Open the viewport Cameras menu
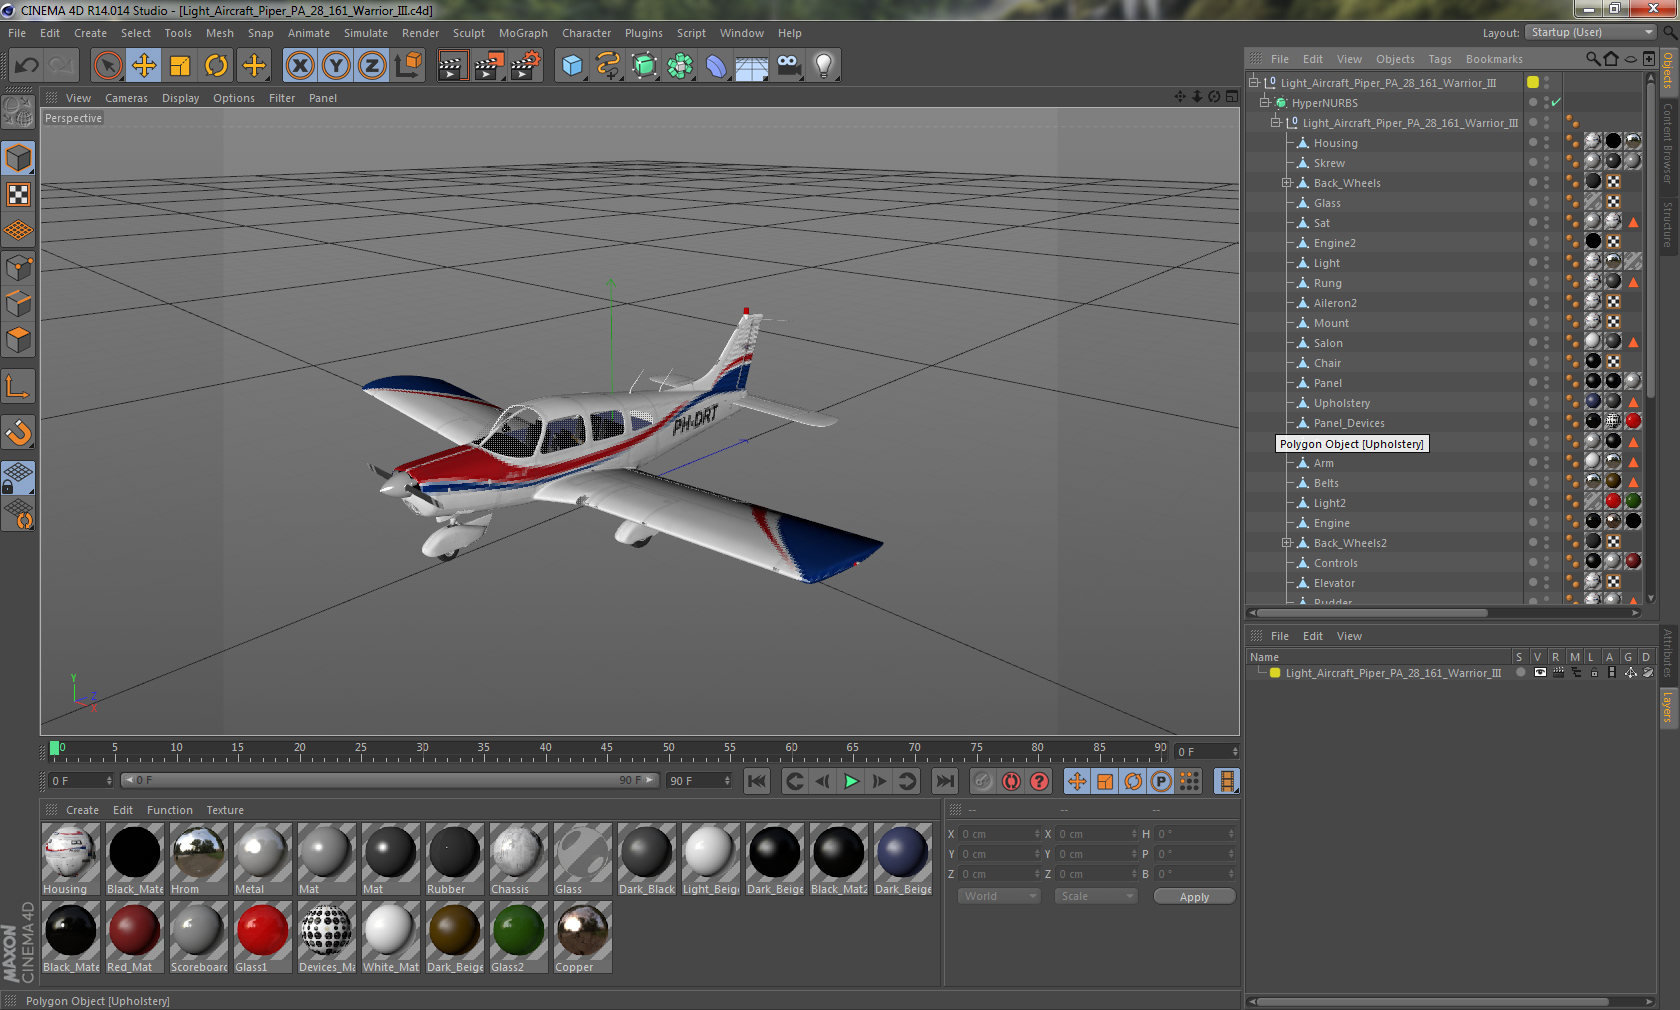The height and width of the screenshot is (1010, 1680). click(126, 98)
